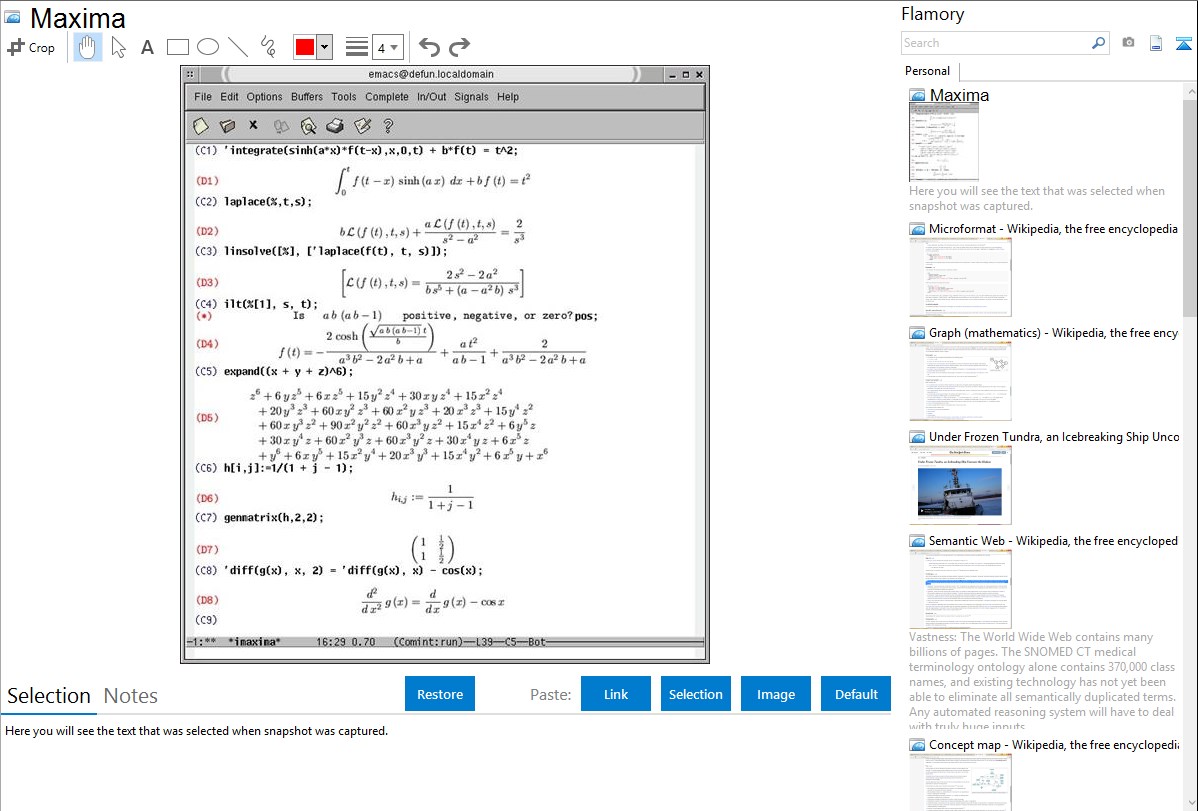Screen dimensions: 1198x811
Task: Open the Complete menu in emacs window
Action: 387,97
